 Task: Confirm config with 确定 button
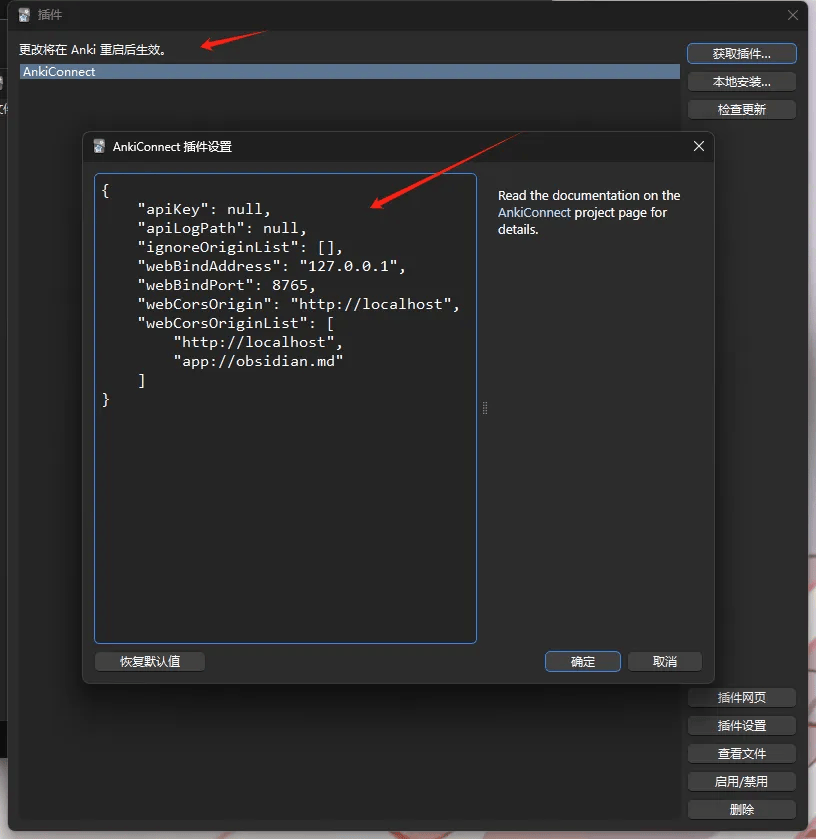coord(583,661)
